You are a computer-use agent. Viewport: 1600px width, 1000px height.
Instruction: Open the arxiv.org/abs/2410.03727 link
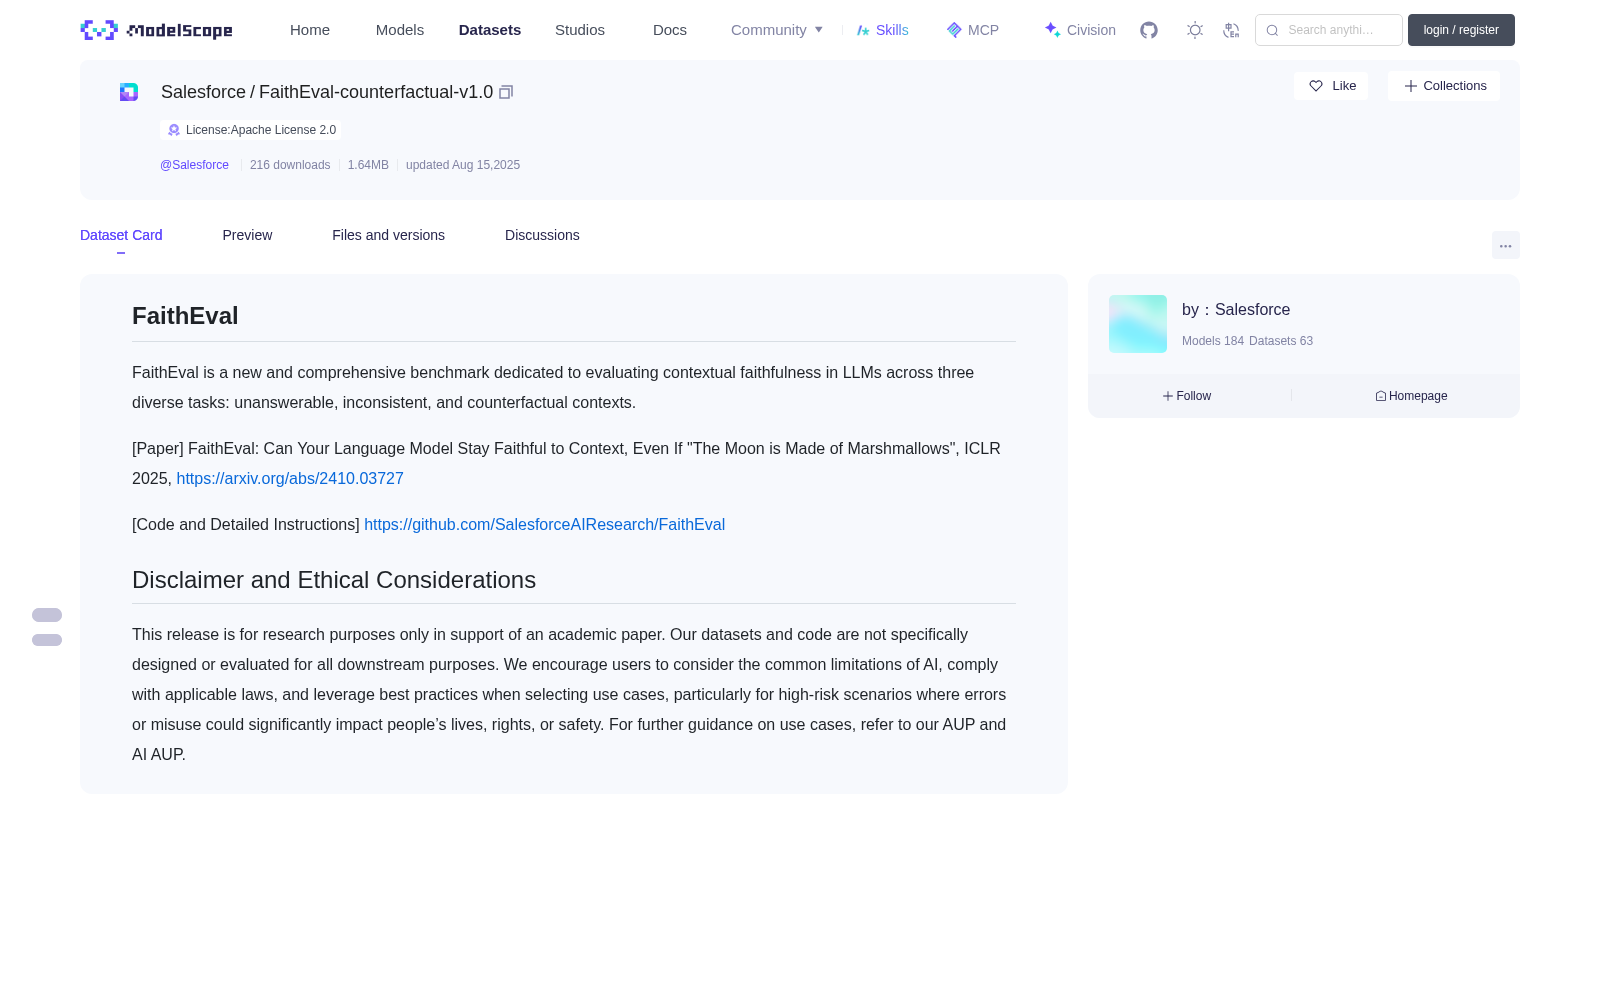click(290, 479)
